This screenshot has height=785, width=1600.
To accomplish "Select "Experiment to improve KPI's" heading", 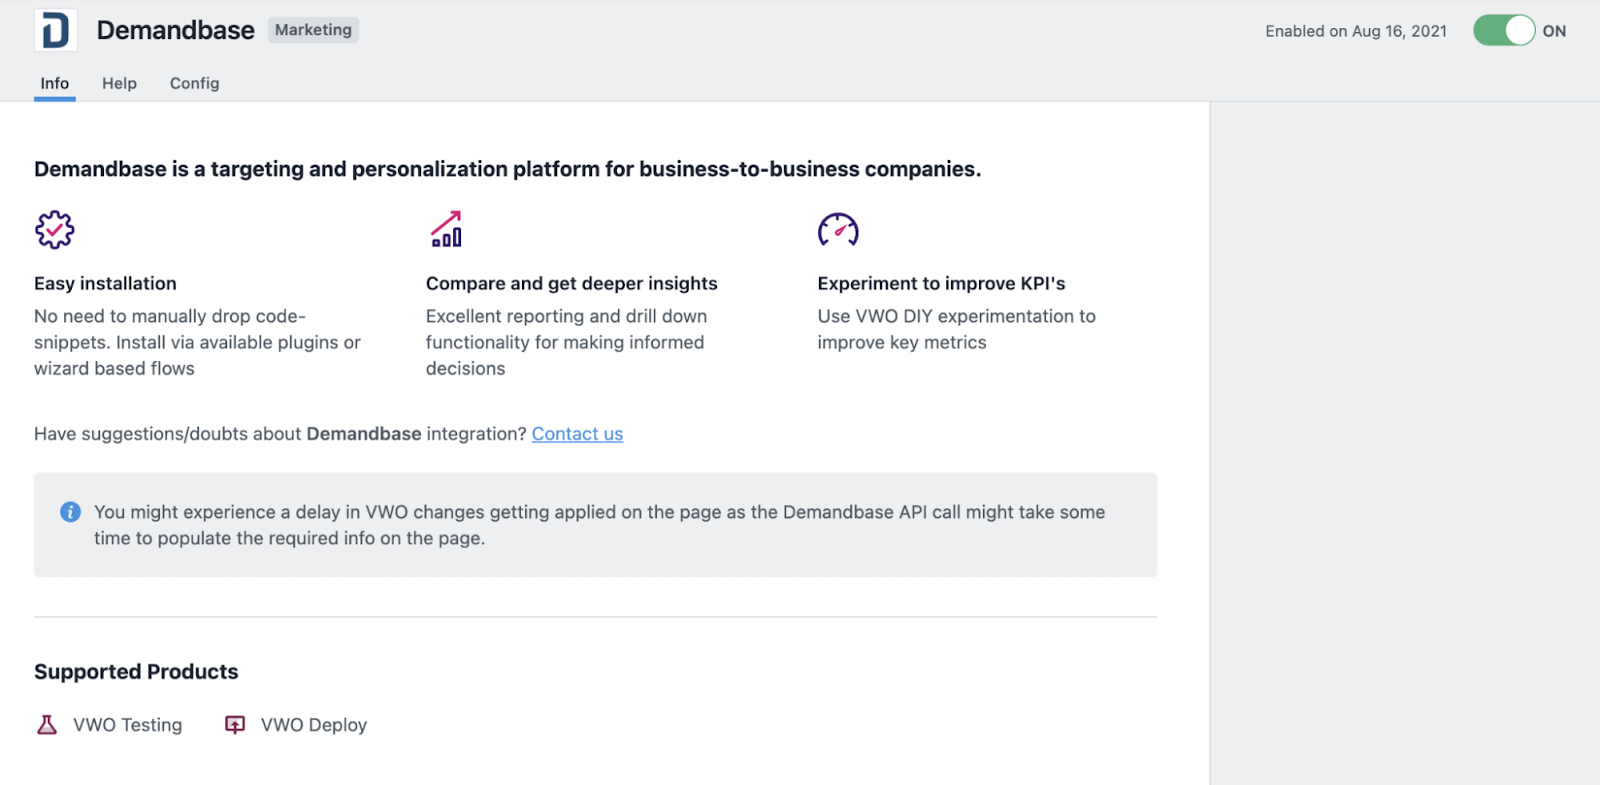I will coord(941,284).
